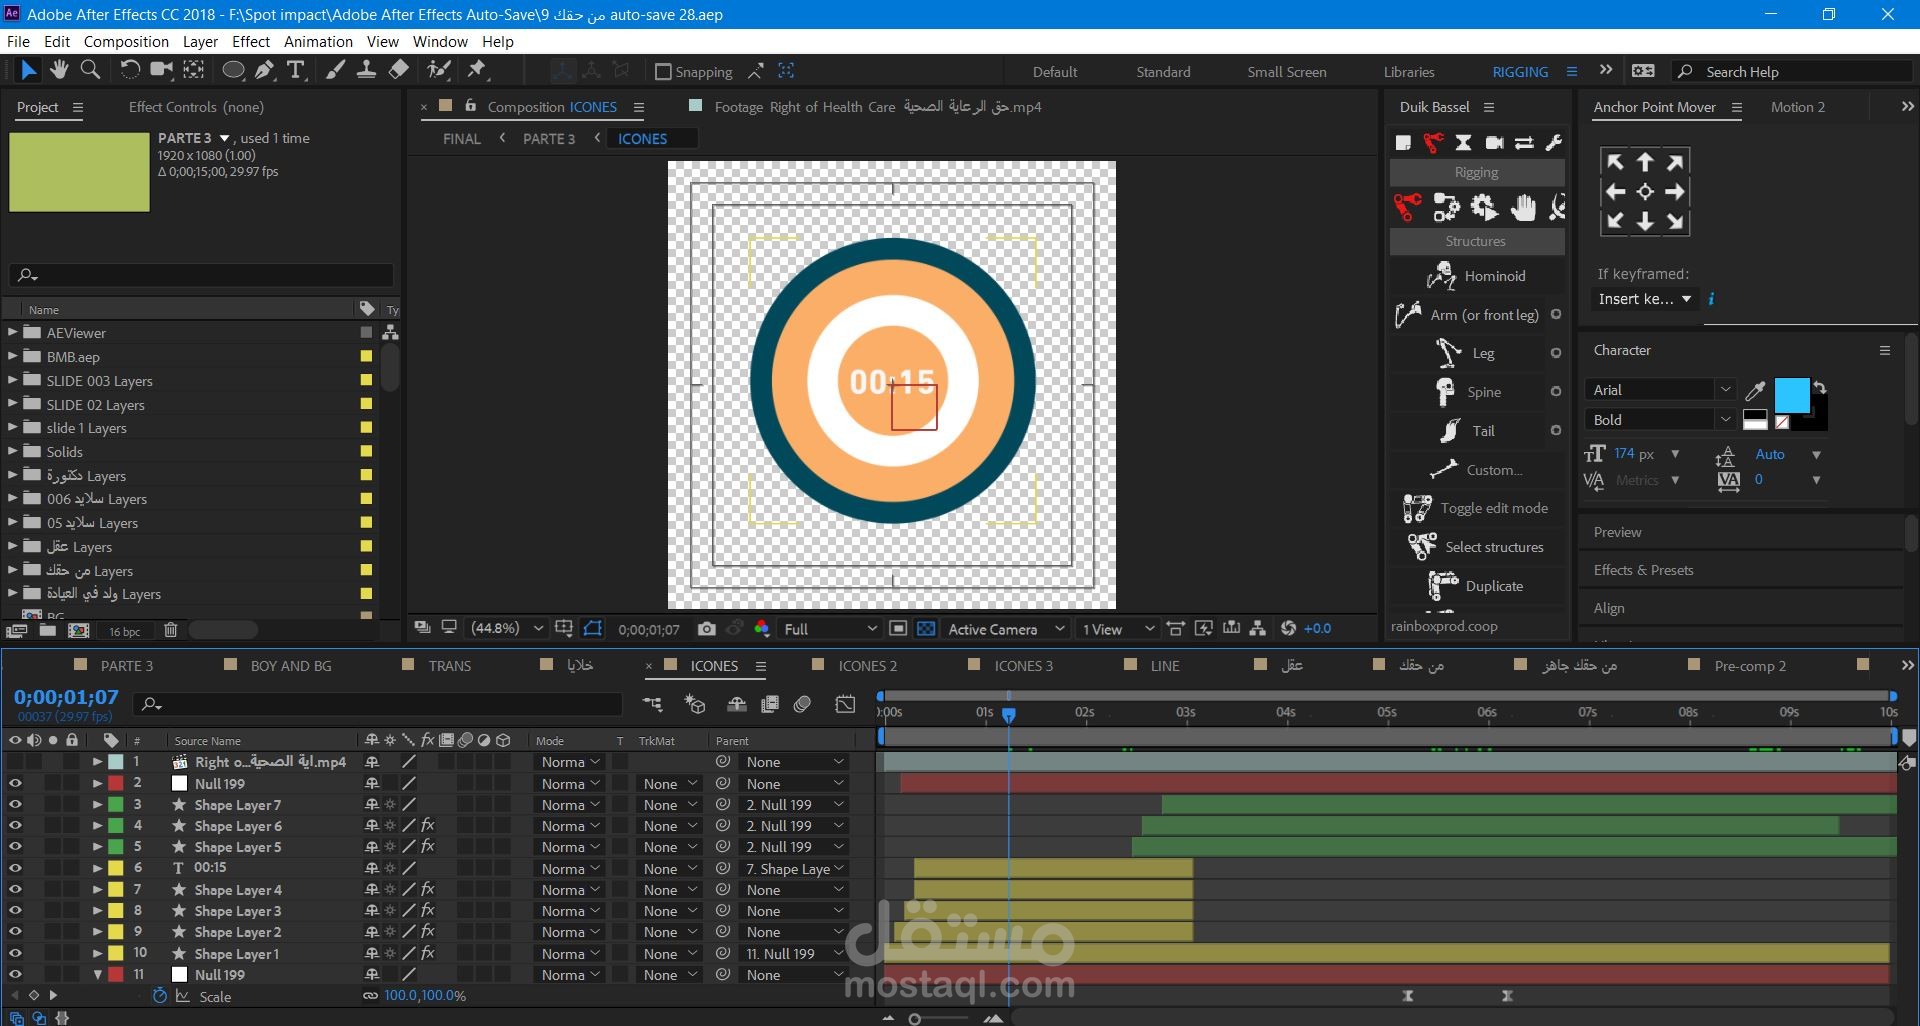The width and height of the screenshot is (1920, 1026).
Task: Choose the Ellipse shape tool
Action: point(232,70)
